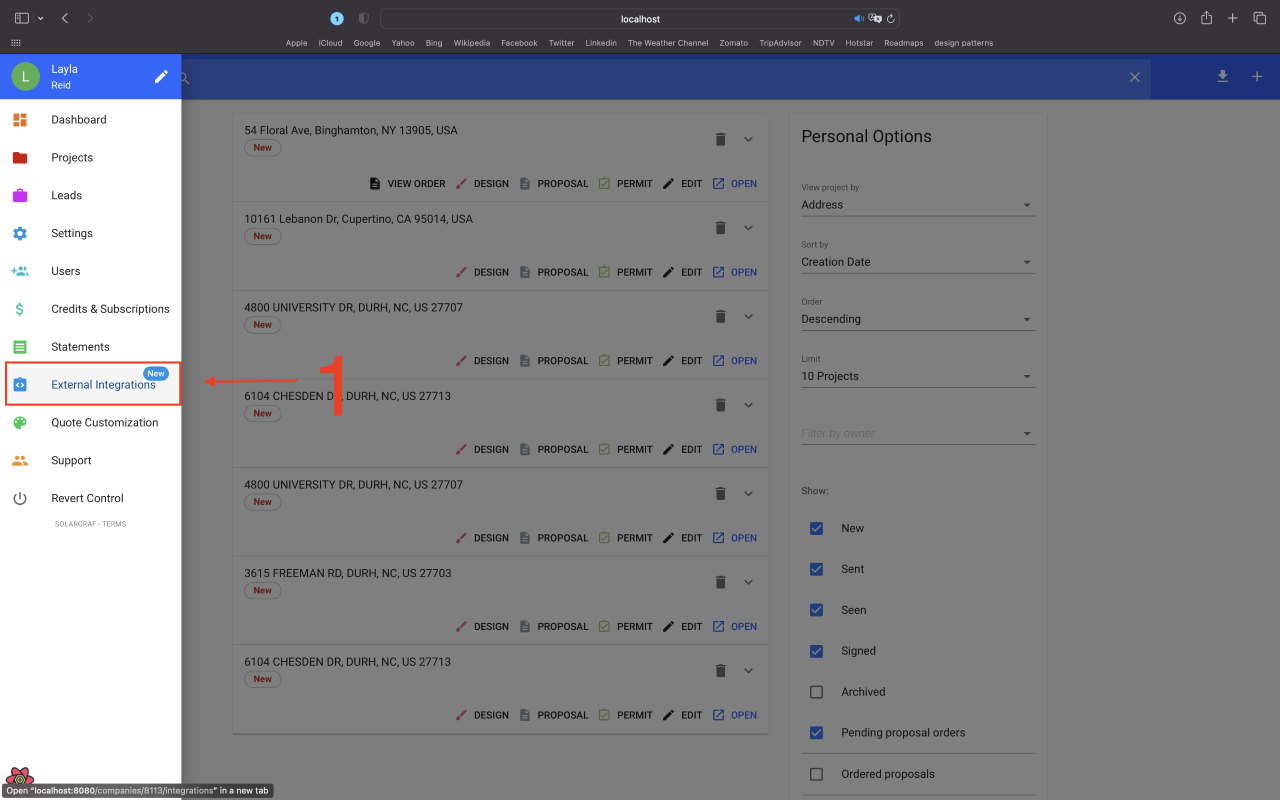Open Credits & Subscriptions dollar icon
1280x800 pixels.
21,308
